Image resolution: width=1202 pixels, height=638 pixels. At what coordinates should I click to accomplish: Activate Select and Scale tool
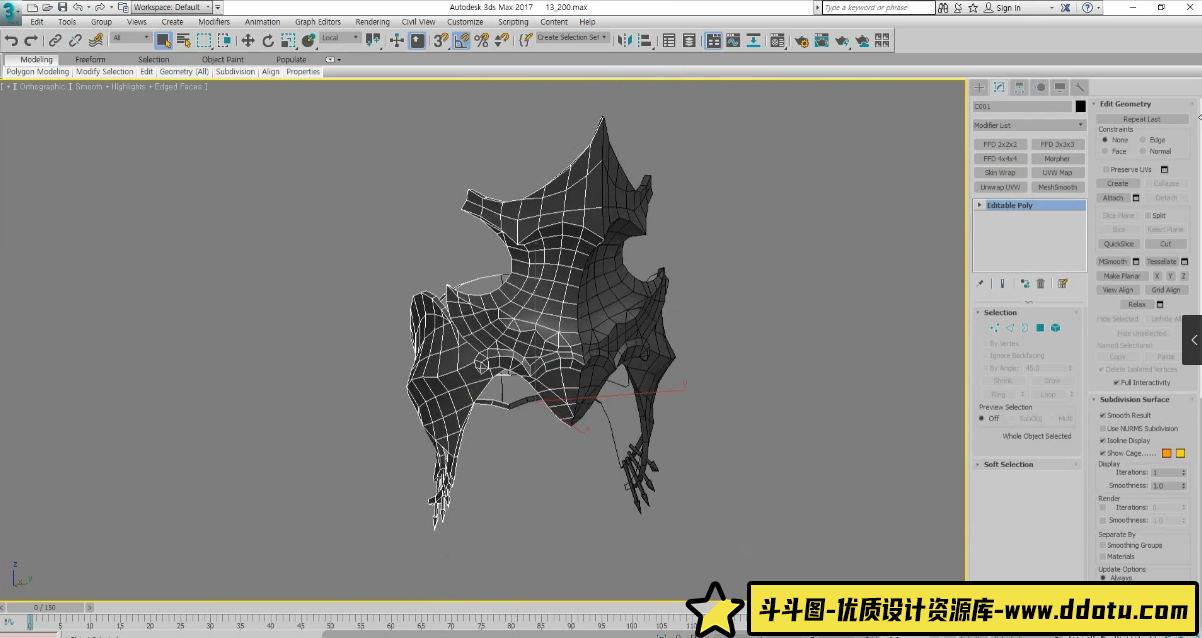point(288,40)
